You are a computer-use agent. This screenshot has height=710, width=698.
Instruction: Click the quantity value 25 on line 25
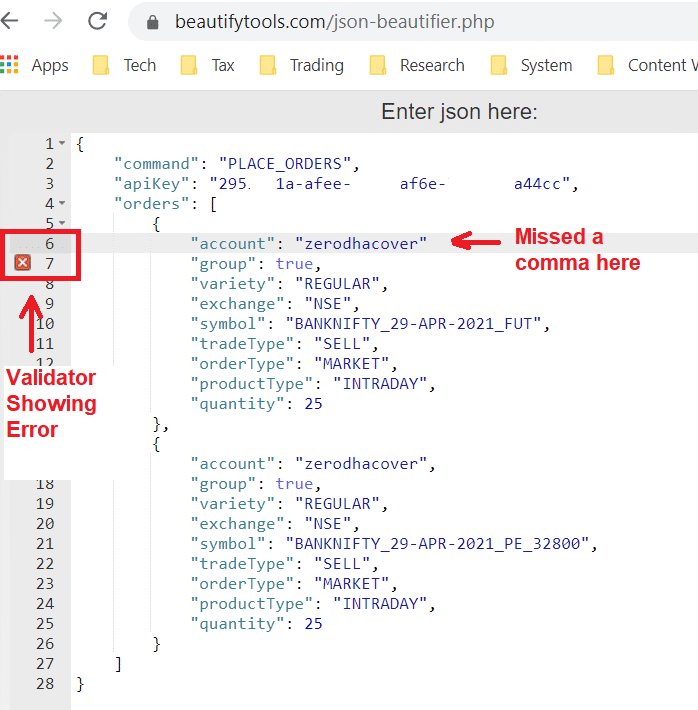click(x=313, y=624)
